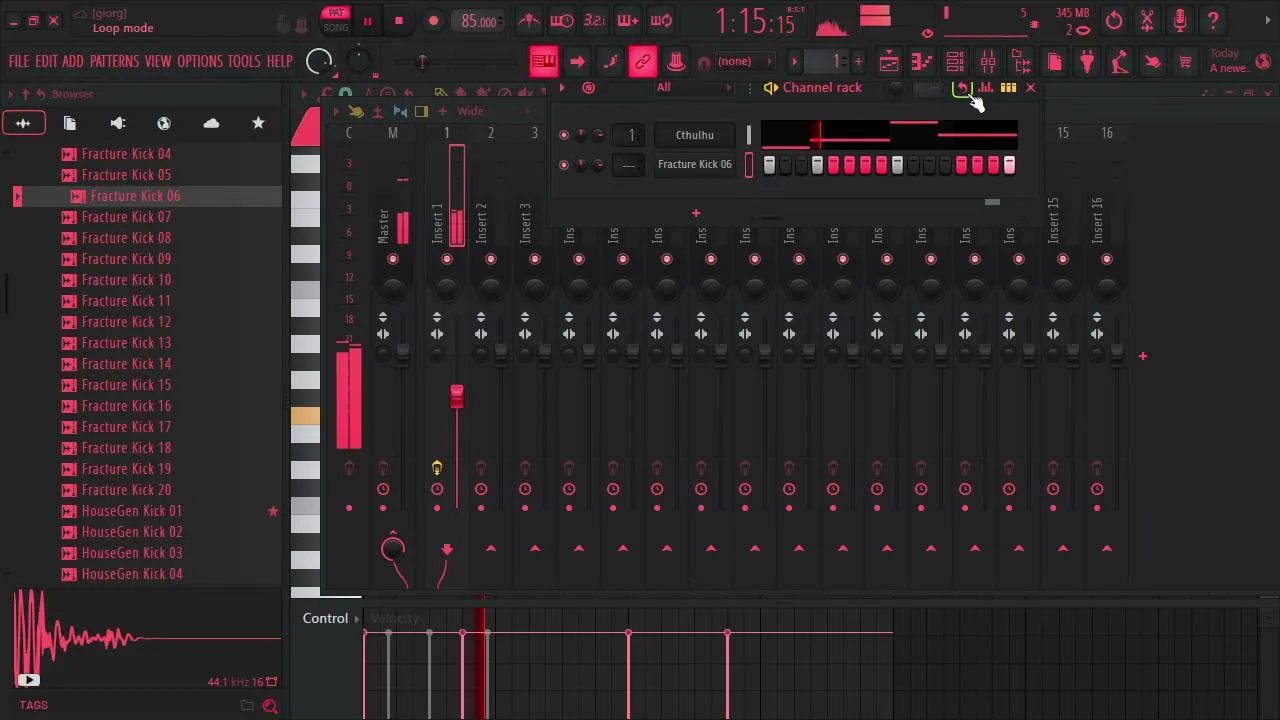
Task: Open the PATTERNS menu
Action: pyautogui.click(x=114, y=61)
